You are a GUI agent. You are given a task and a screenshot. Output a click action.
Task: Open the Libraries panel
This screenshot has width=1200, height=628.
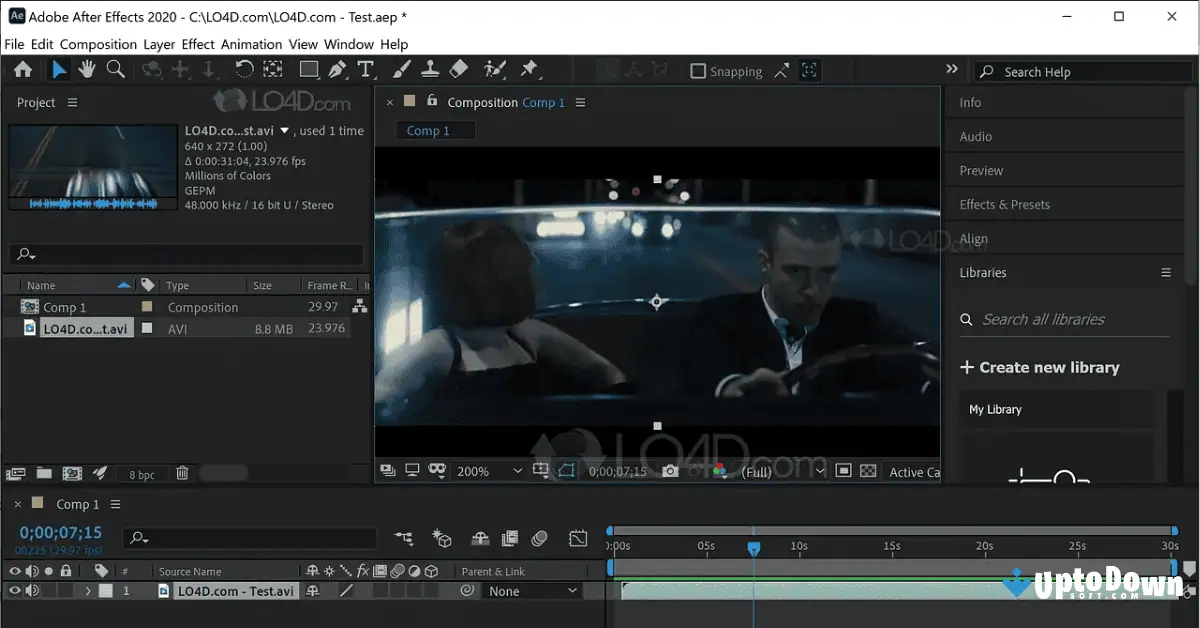coord(982,272)
